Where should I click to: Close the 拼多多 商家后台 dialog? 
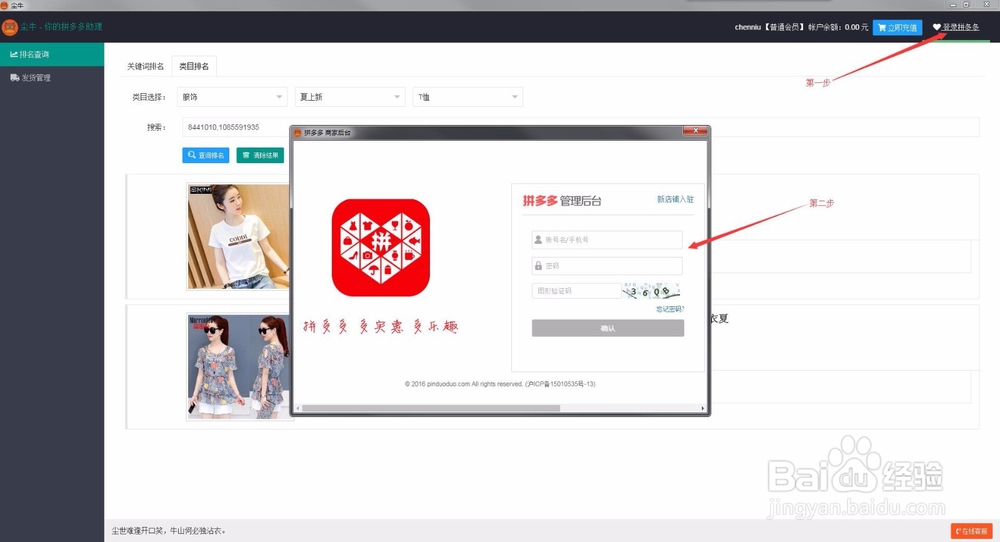point(695,131)
